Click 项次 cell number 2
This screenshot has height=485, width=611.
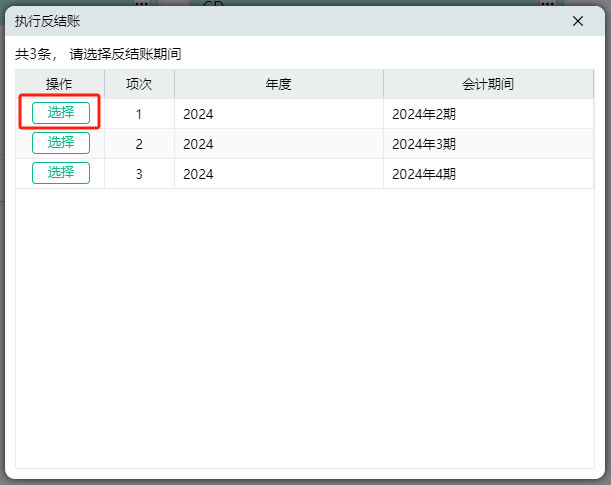pyautogui.click(x=139, y=144)
